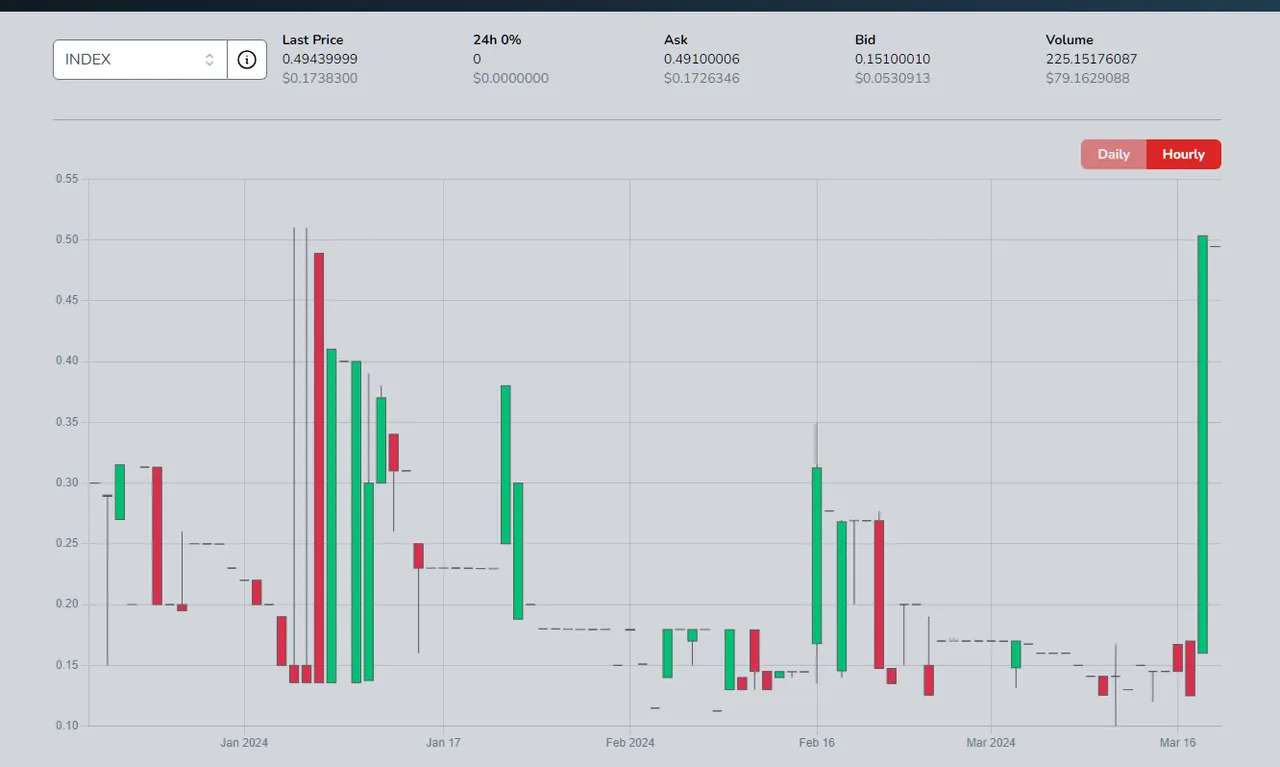The height and width of the screenshot is (767, 1280).
Task: Click the Ask value 0.49100006
Action: (x=702, y=59)
